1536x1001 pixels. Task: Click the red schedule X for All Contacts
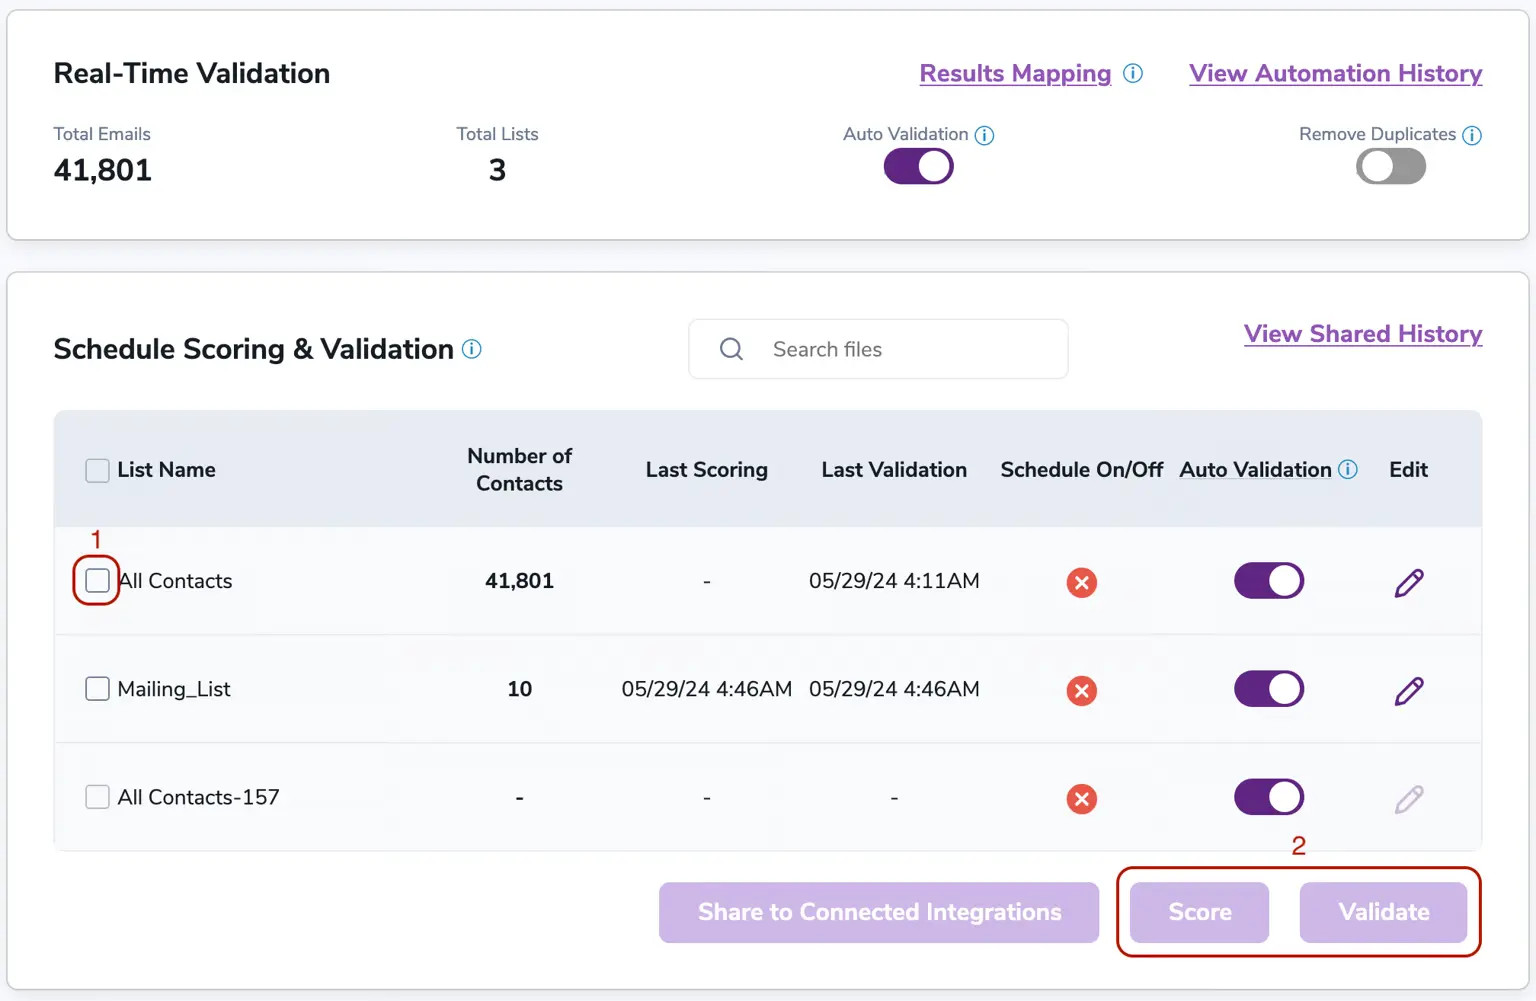click(1081, 582)
